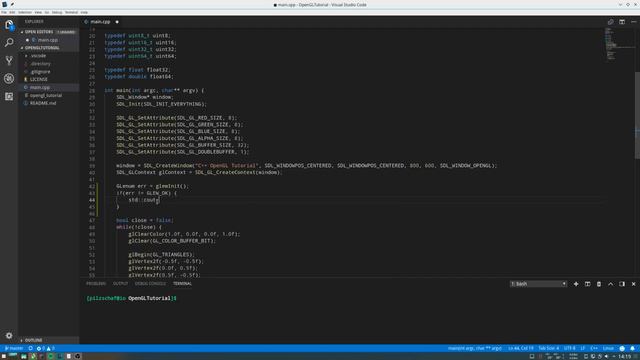Open the Terminal menu
The image size is (640, 360).
click(x=71, y=12)
